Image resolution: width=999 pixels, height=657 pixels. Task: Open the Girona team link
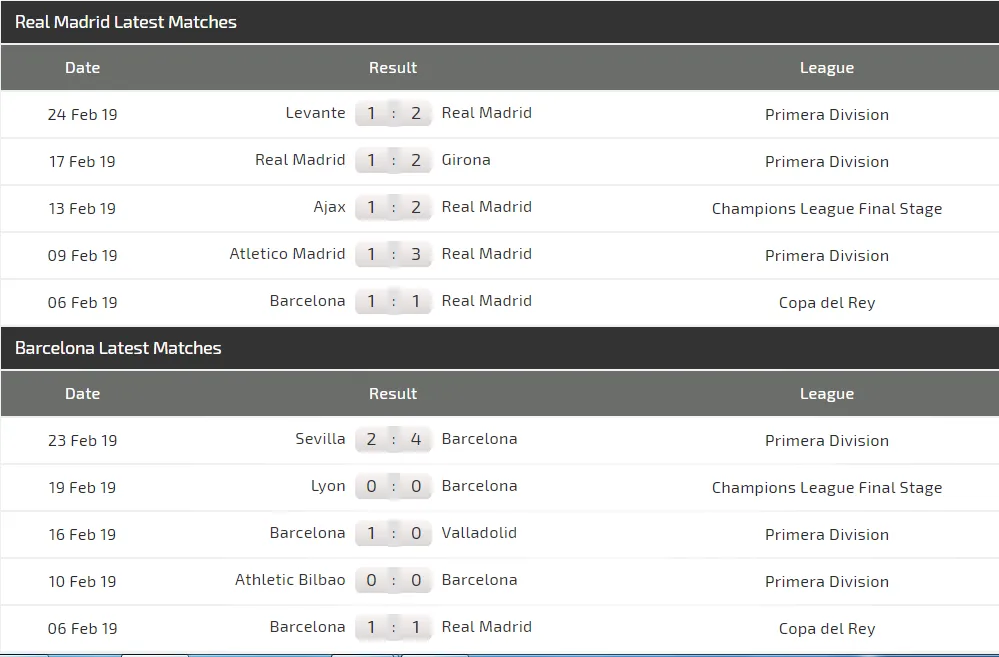(466, 160)
